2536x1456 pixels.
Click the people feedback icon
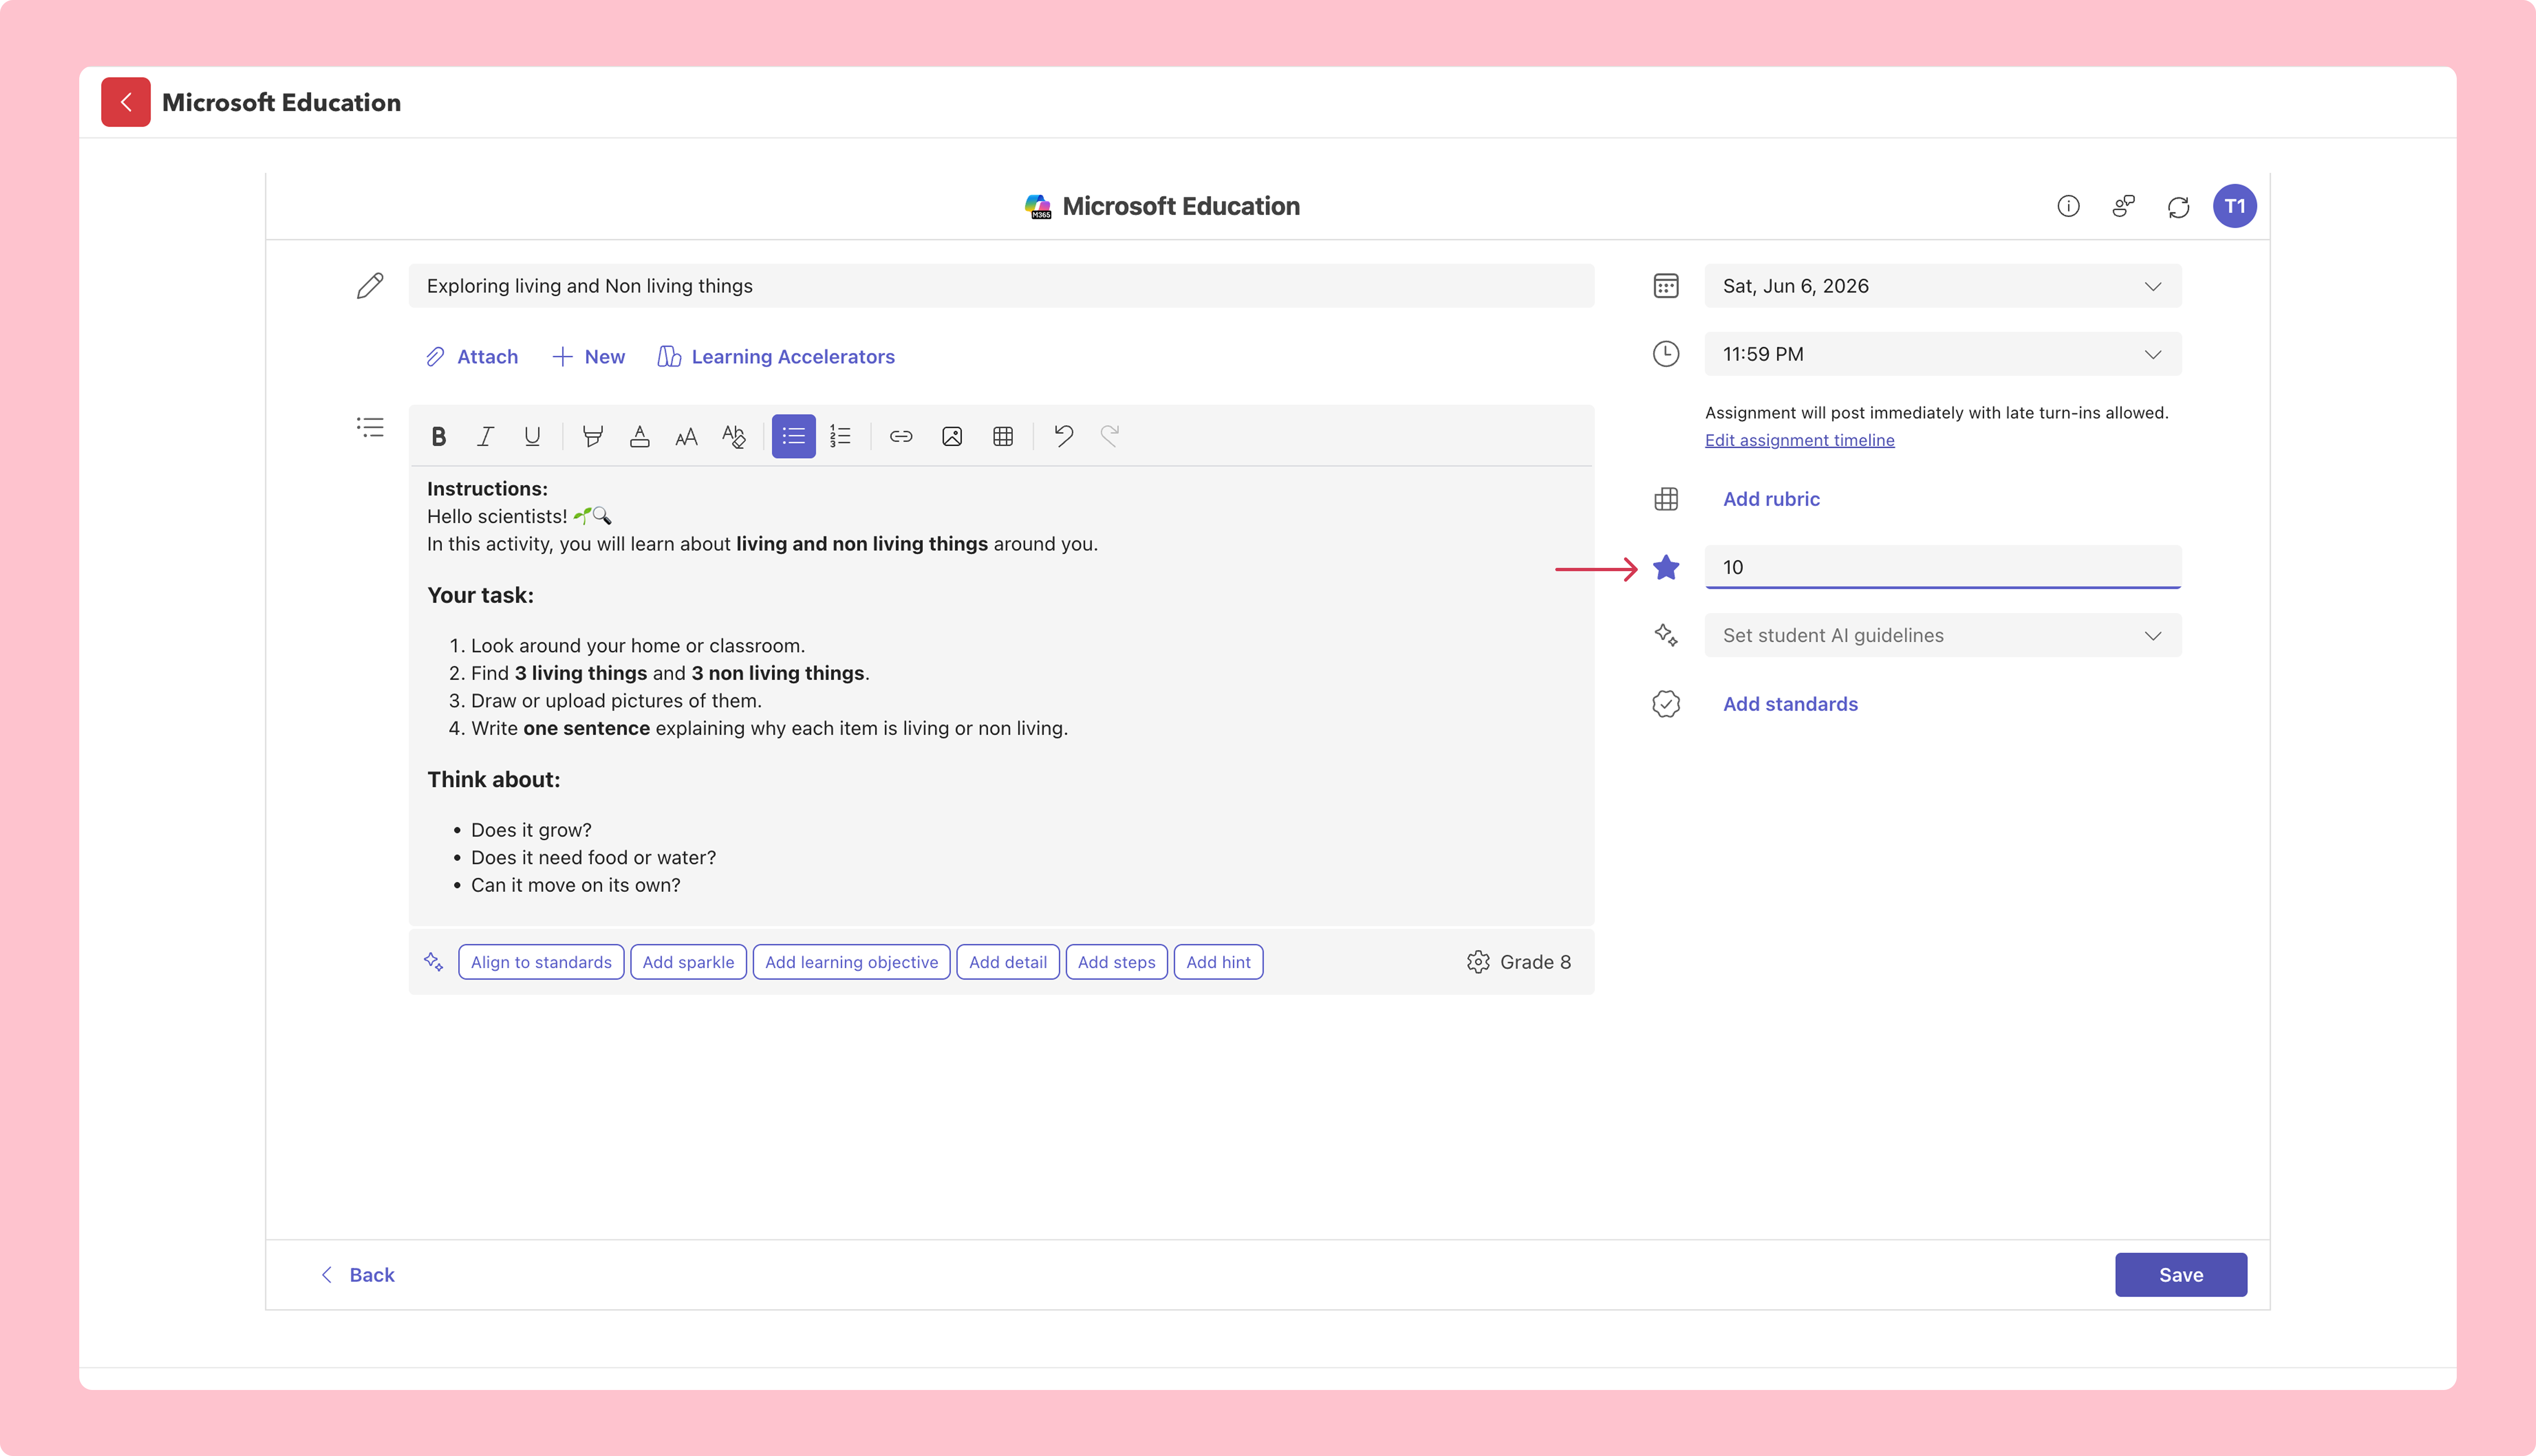[2123, 206]
